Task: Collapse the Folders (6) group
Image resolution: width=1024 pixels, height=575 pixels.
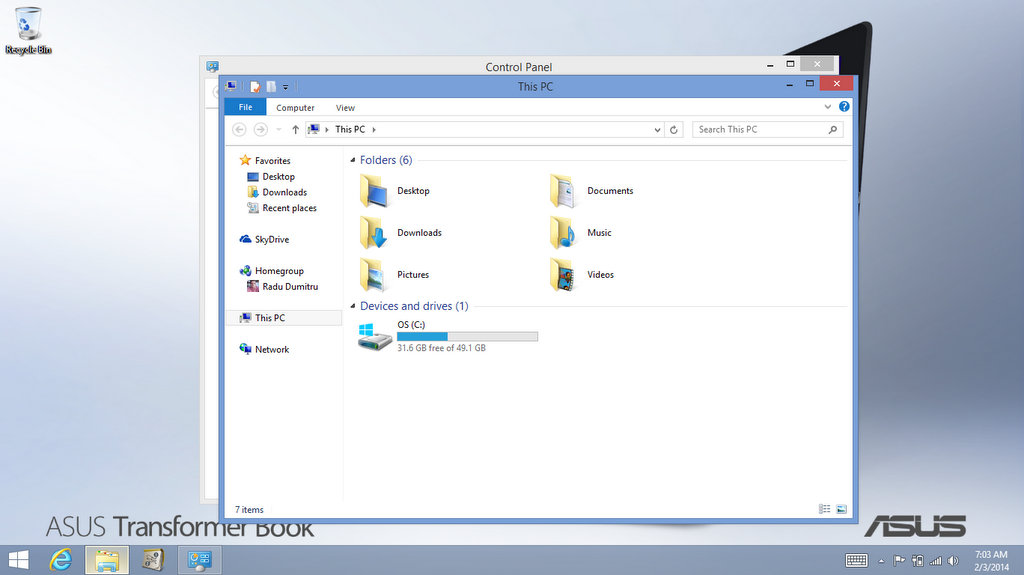Action: coord(352,161)
